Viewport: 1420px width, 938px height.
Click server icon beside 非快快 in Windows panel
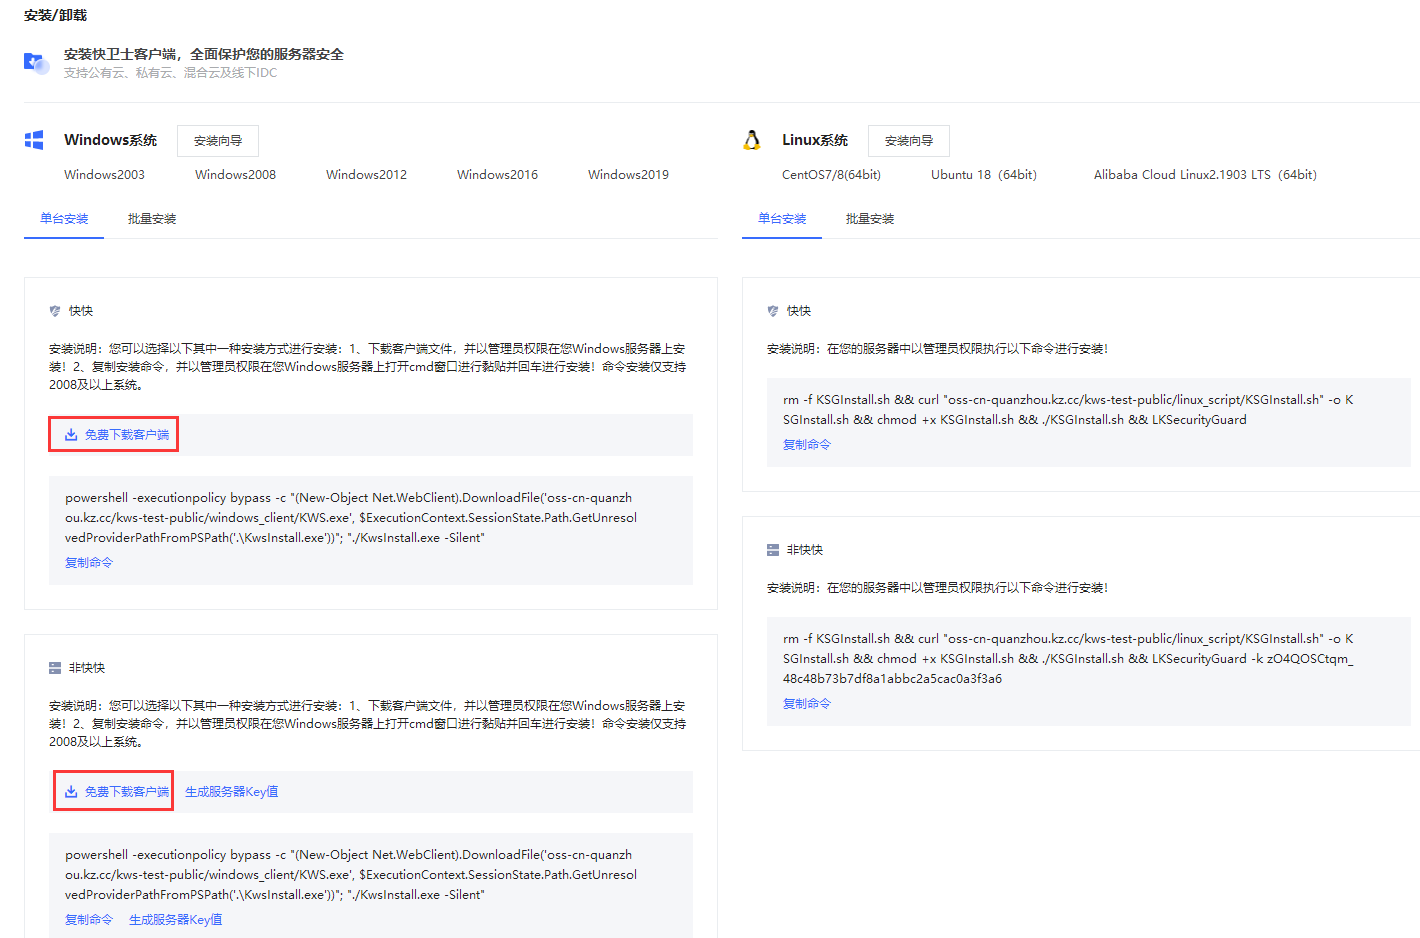point(55,668)
